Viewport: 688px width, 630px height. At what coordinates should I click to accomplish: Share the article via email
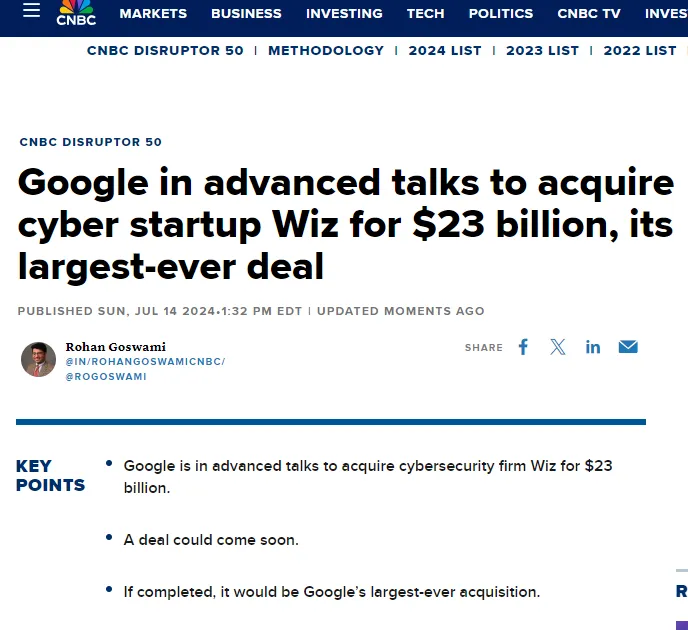628,347
